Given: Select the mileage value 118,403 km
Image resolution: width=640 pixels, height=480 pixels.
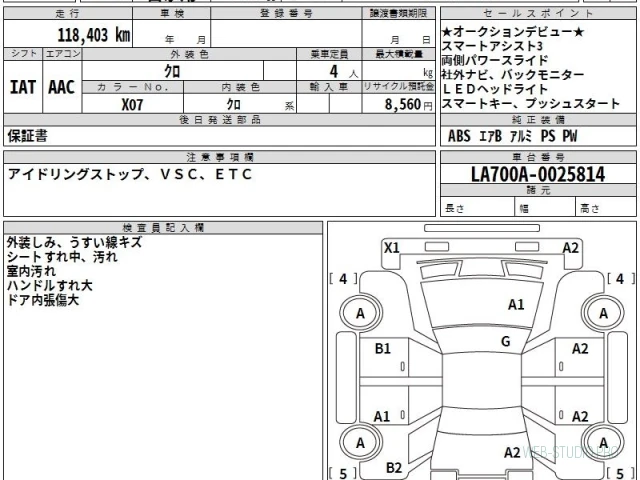Looking at the screenshot, I should click(94, 35).
